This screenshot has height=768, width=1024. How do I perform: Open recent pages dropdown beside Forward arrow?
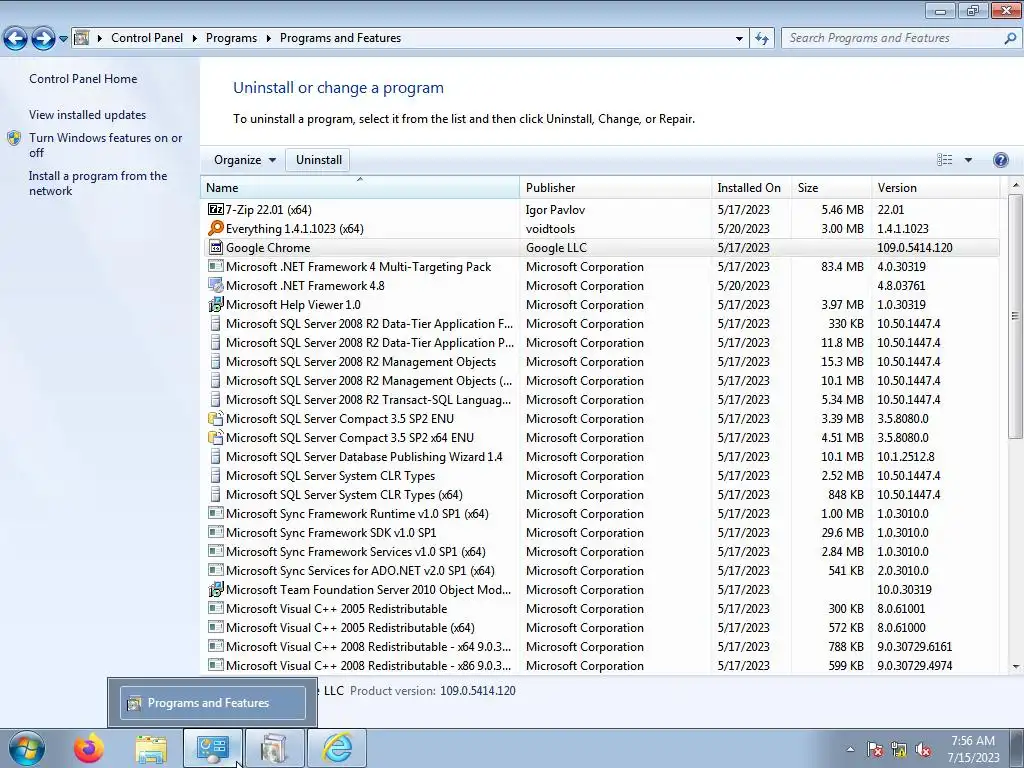(63, 39)
